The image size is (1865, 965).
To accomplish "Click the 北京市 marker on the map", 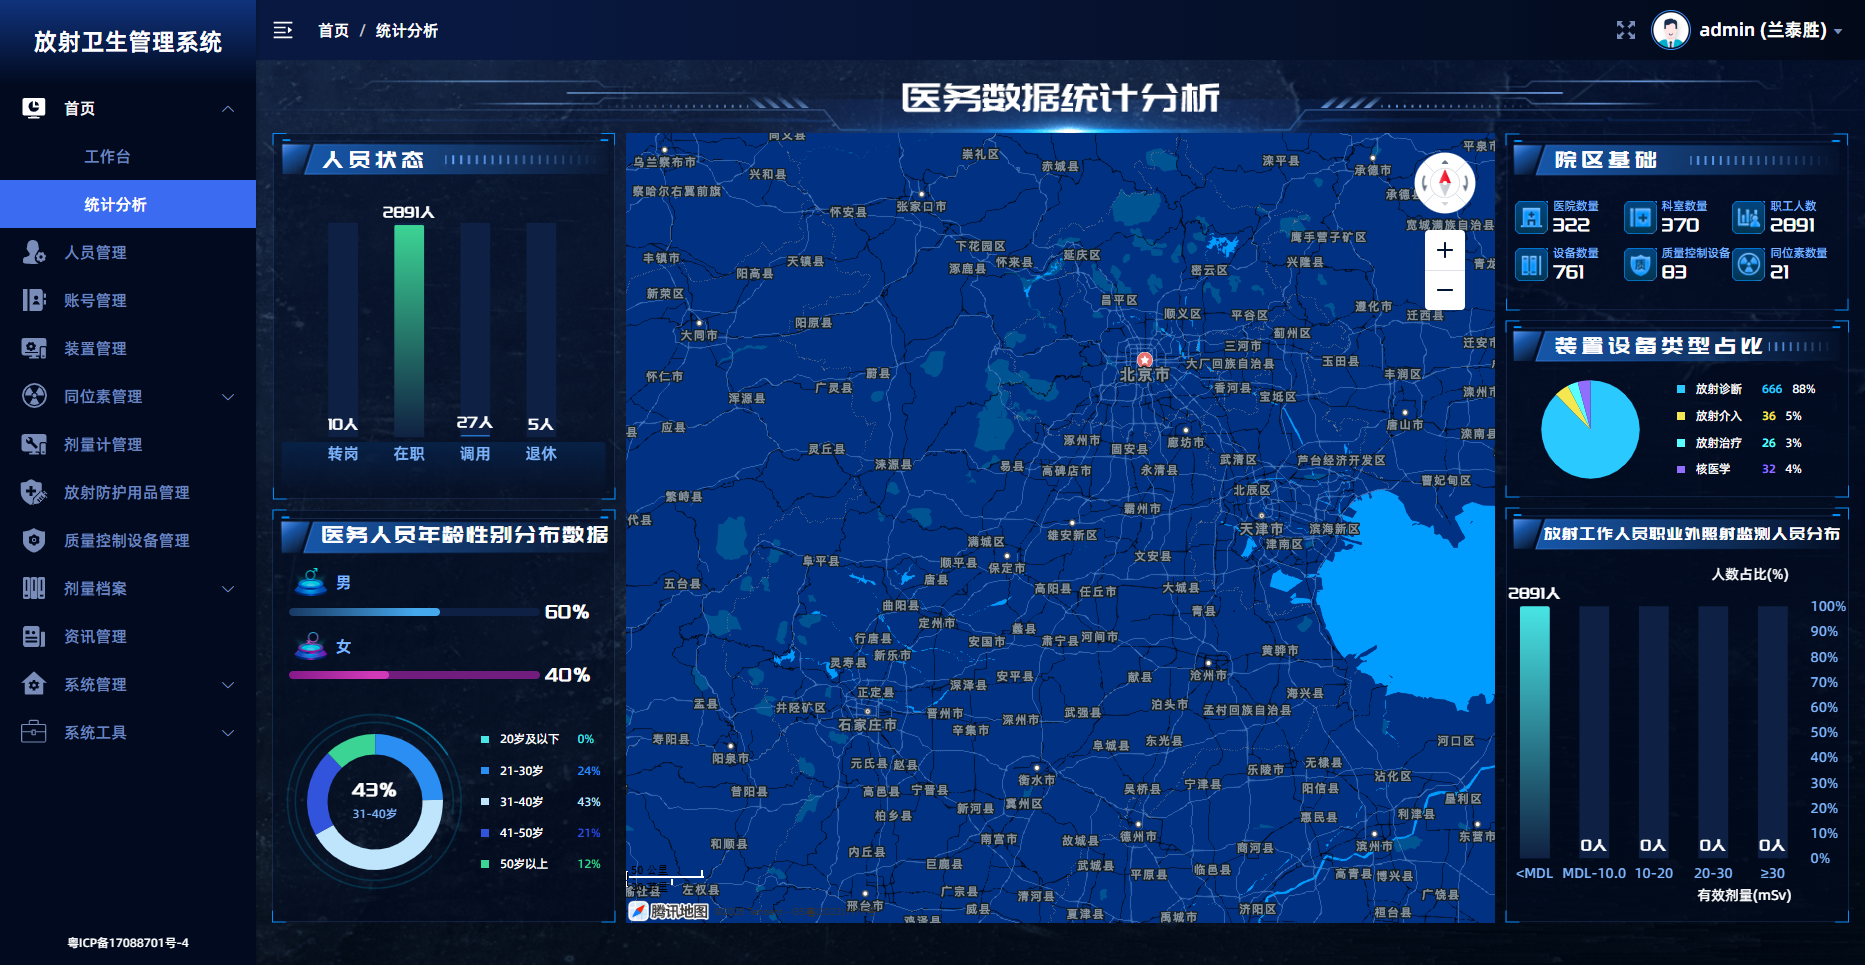I will tap(1144, 360).
